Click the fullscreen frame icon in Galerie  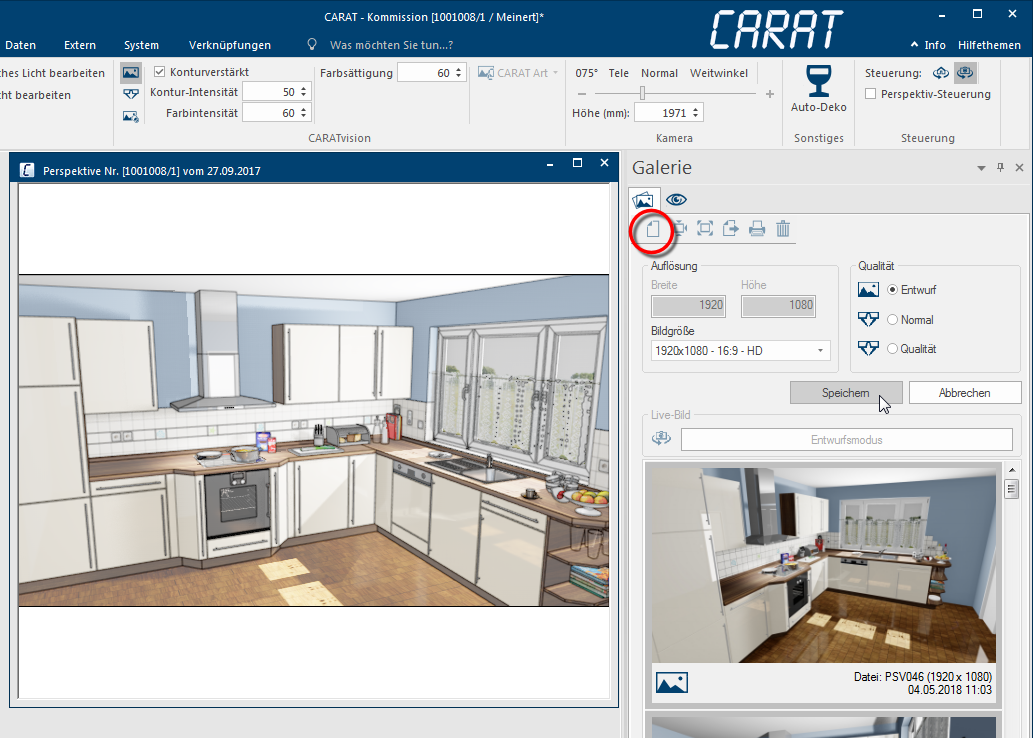pyautogui.click(x=705, y=229)
